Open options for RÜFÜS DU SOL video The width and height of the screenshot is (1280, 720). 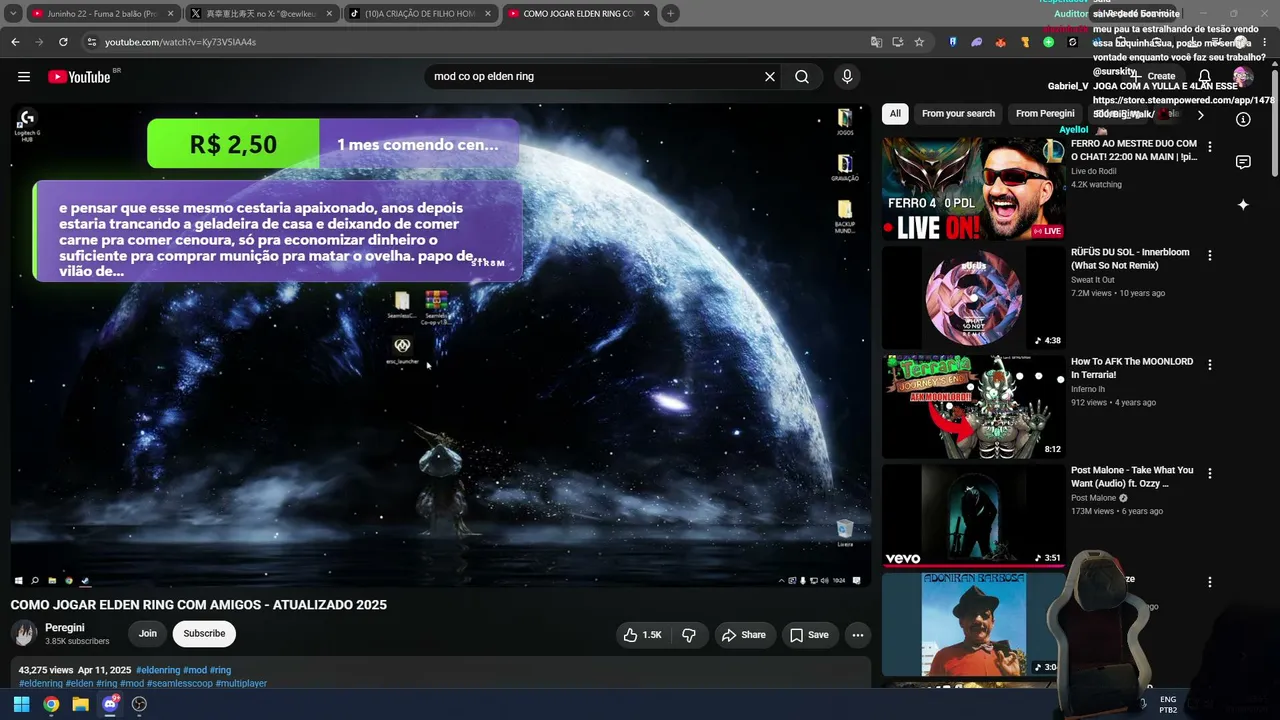point(1209,256)
